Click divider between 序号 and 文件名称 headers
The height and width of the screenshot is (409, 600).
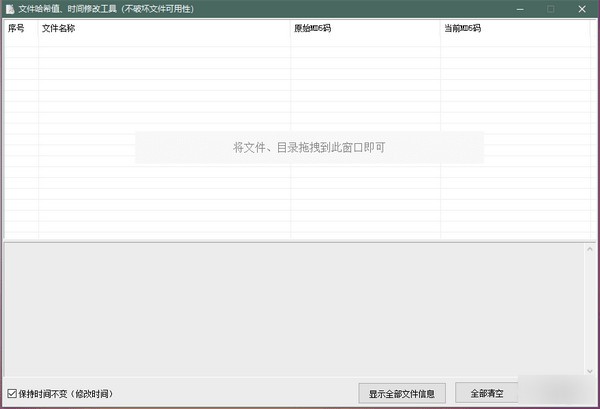tap(38, 29)
